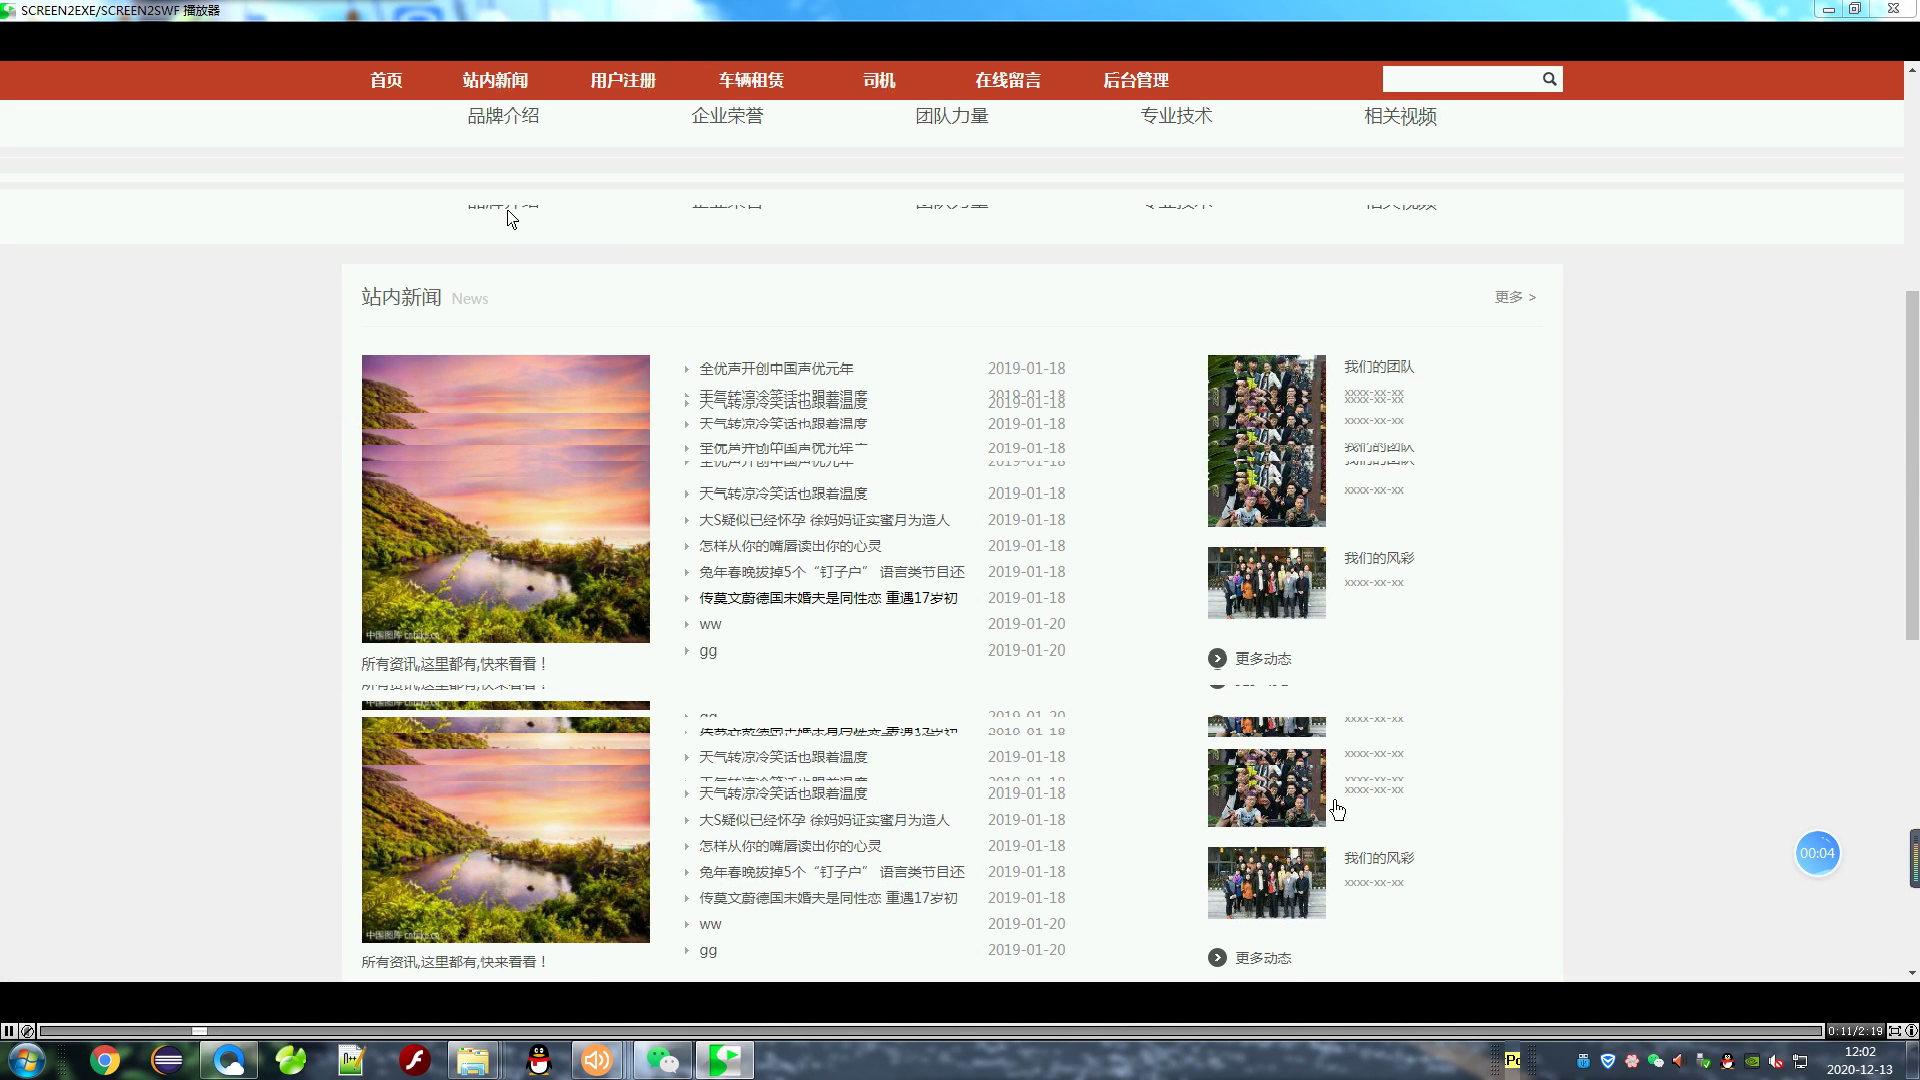Screen dimensions: 1920x1080
Task: Open the Windows Start button
Action: coord(26,1060)
